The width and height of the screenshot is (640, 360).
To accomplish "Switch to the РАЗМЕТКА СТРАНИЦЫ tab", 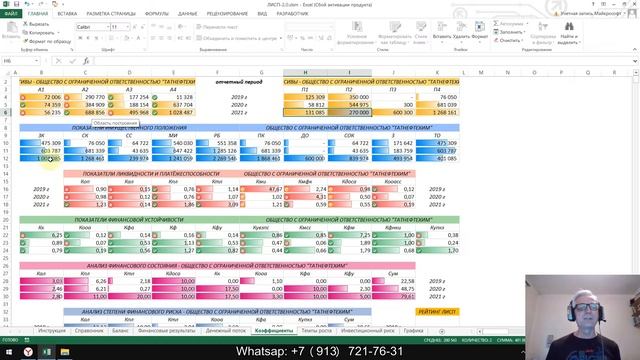I will (x=111, y=14).
